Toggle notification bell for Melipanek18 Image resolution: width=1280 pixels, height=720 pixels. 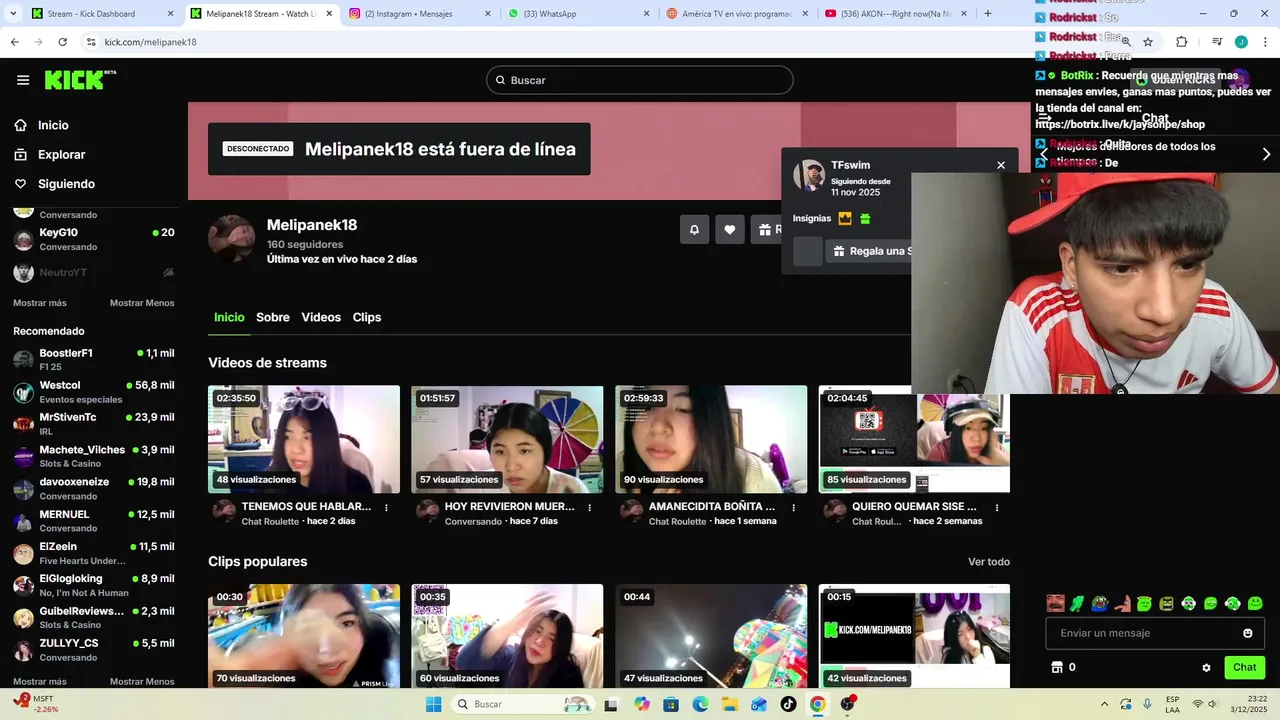(x=694, y=230)
